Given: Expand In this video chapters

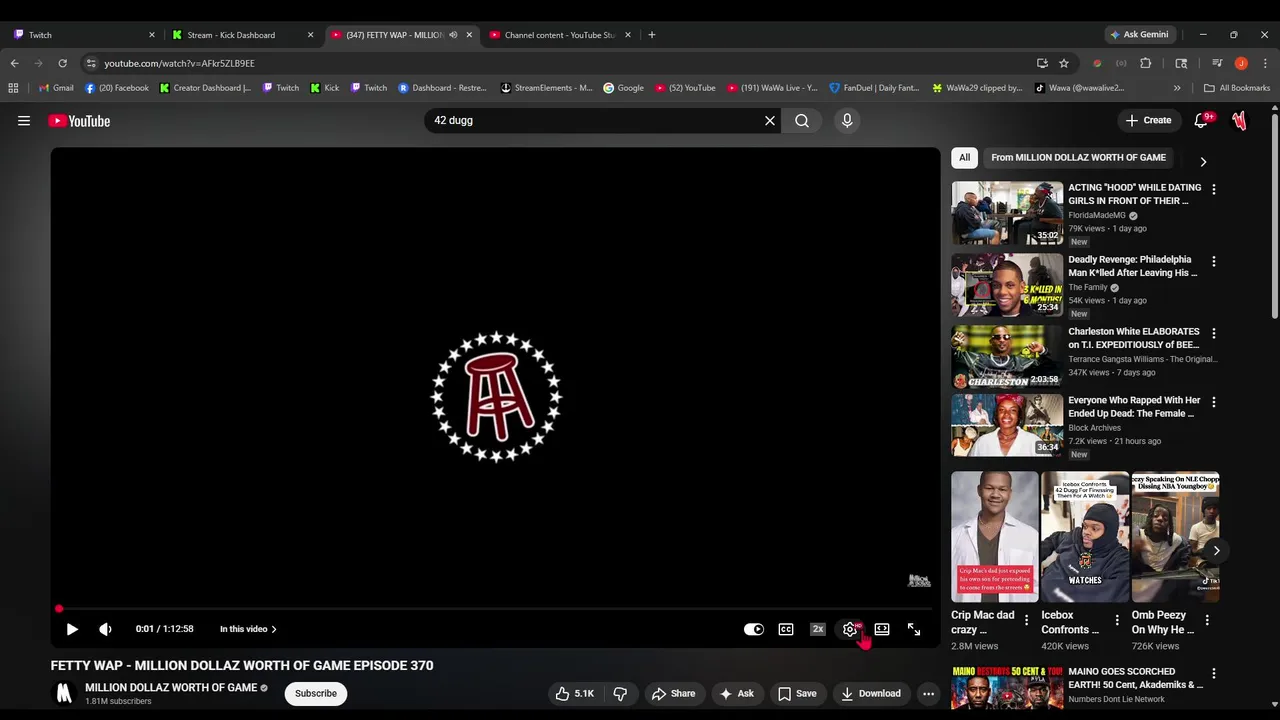Looking at the screenshot, I should coord(248,629).
